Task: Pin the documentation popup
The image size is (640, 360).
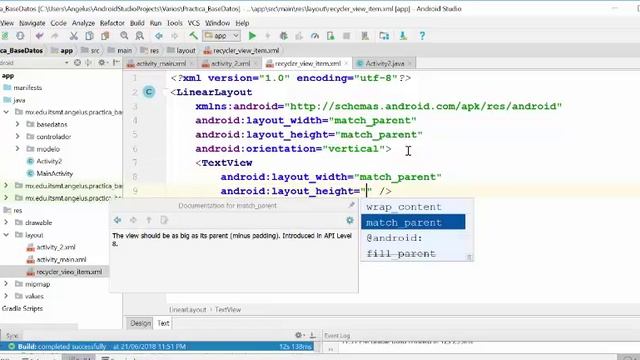Action: click(x=351, y=205)
